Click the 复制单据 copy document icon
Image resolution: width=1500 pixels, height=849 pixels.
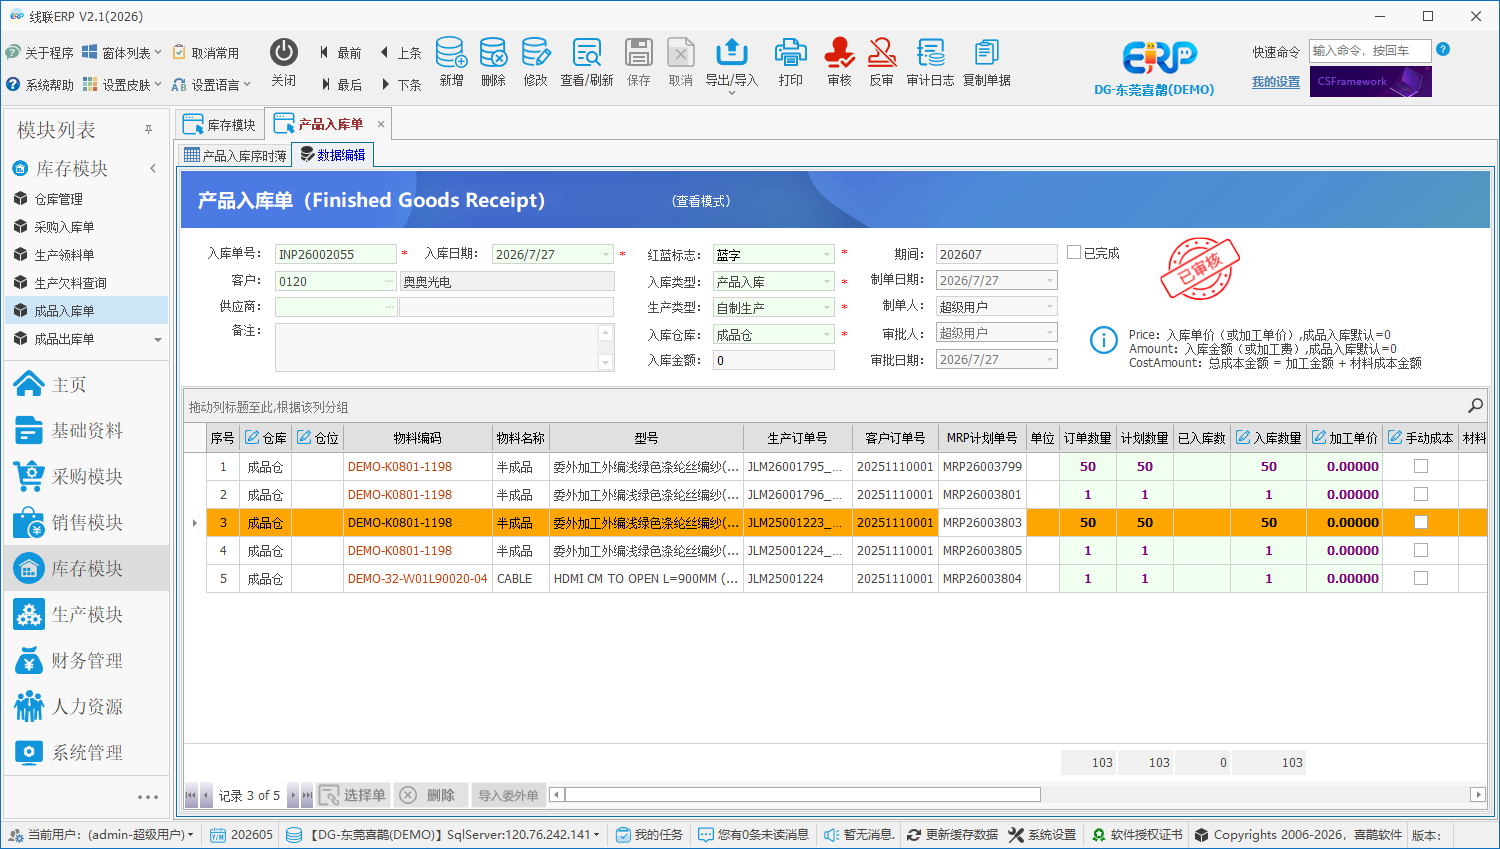click(986, 53)
